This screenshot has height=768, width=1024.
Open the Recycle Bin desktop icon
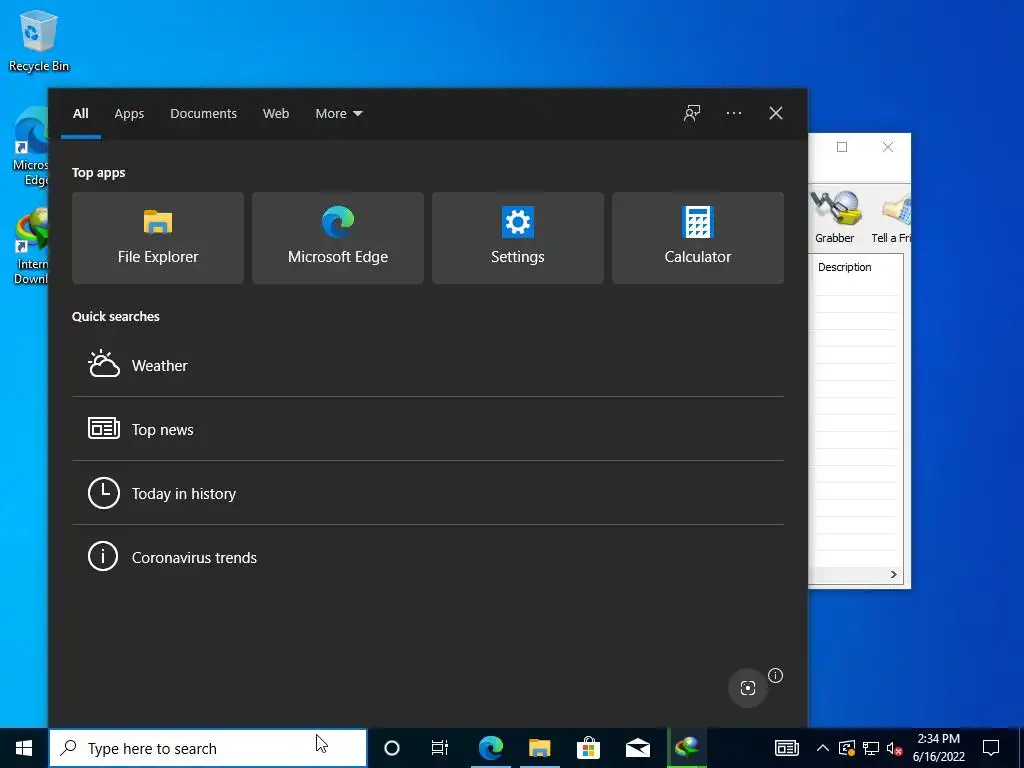(x=39, y=41)
